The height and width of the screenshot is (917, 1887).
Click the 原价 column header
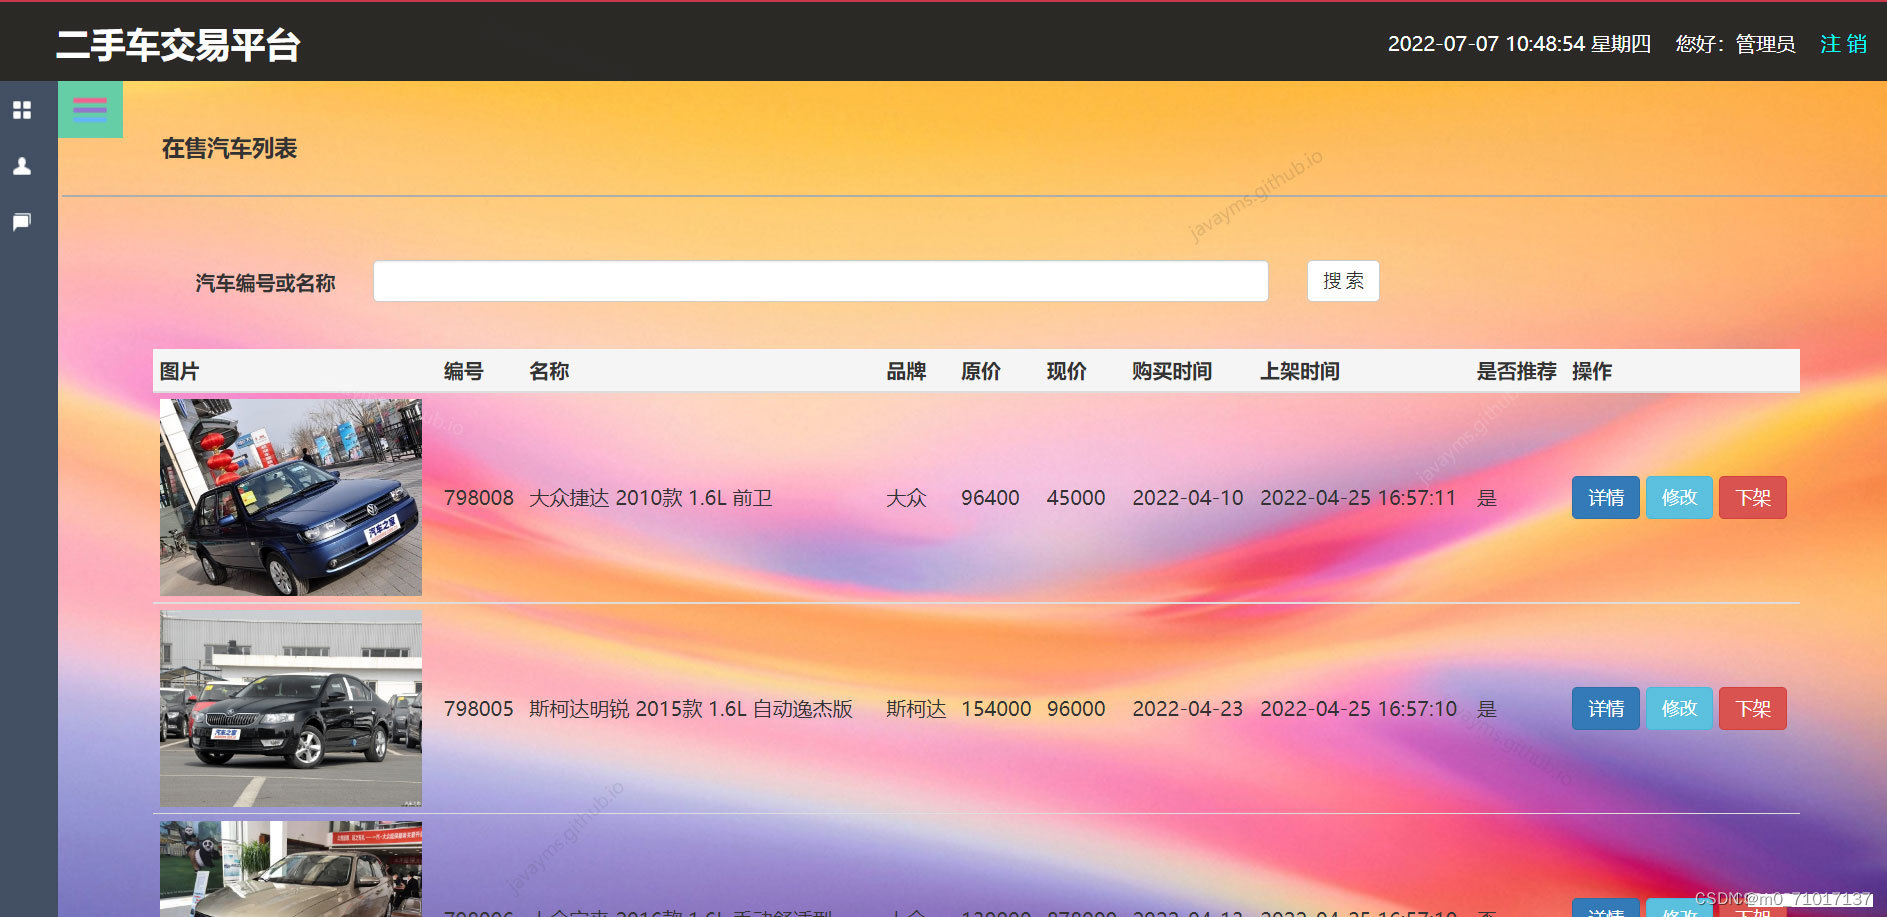coord(981,372)
